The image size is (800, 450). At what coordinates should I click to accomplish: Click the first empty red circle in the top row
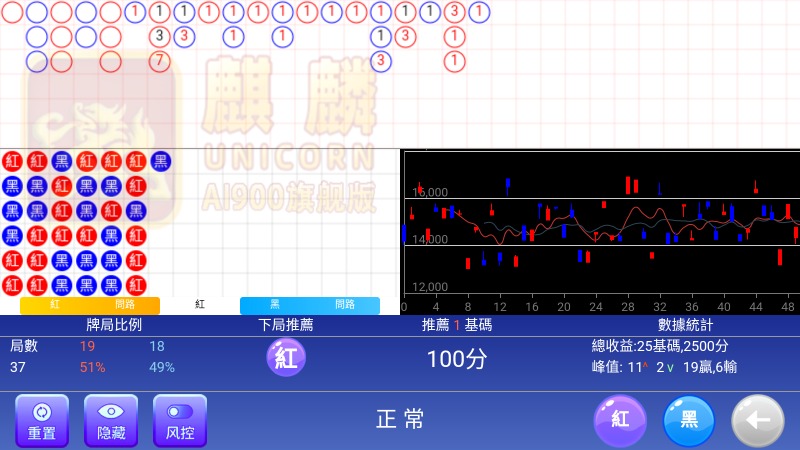(x=12, y=12)
